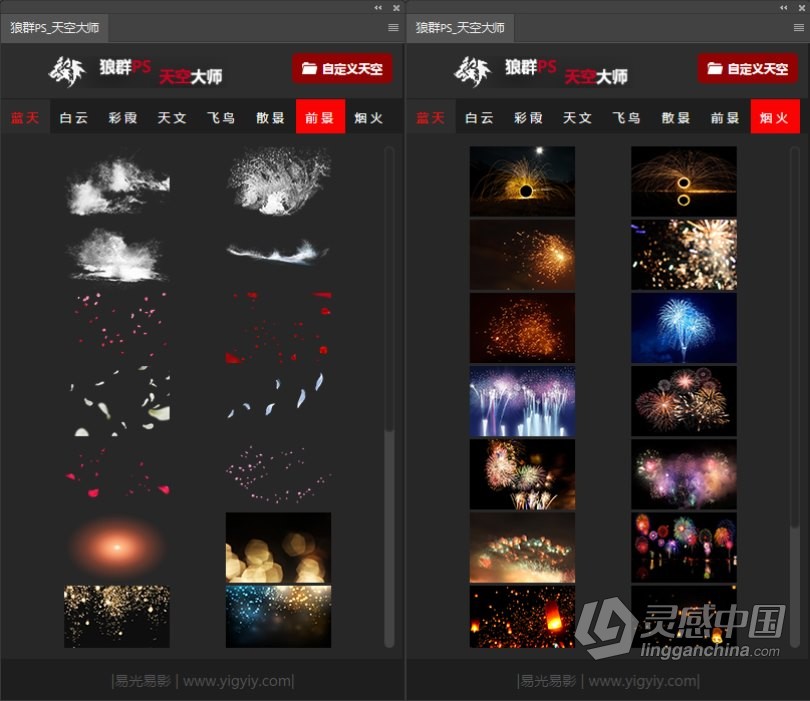Choose the large golden bokeh circles thumbnail

[278, 548]
